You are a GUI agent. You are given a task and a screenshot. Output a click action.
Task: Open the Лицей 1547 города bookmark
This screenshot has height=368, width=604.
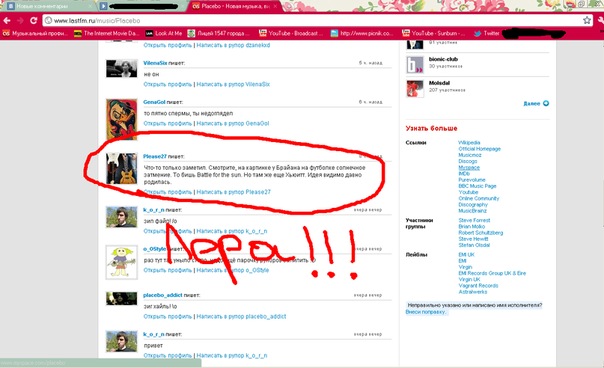pyautogui.click(x=218, y=34)
